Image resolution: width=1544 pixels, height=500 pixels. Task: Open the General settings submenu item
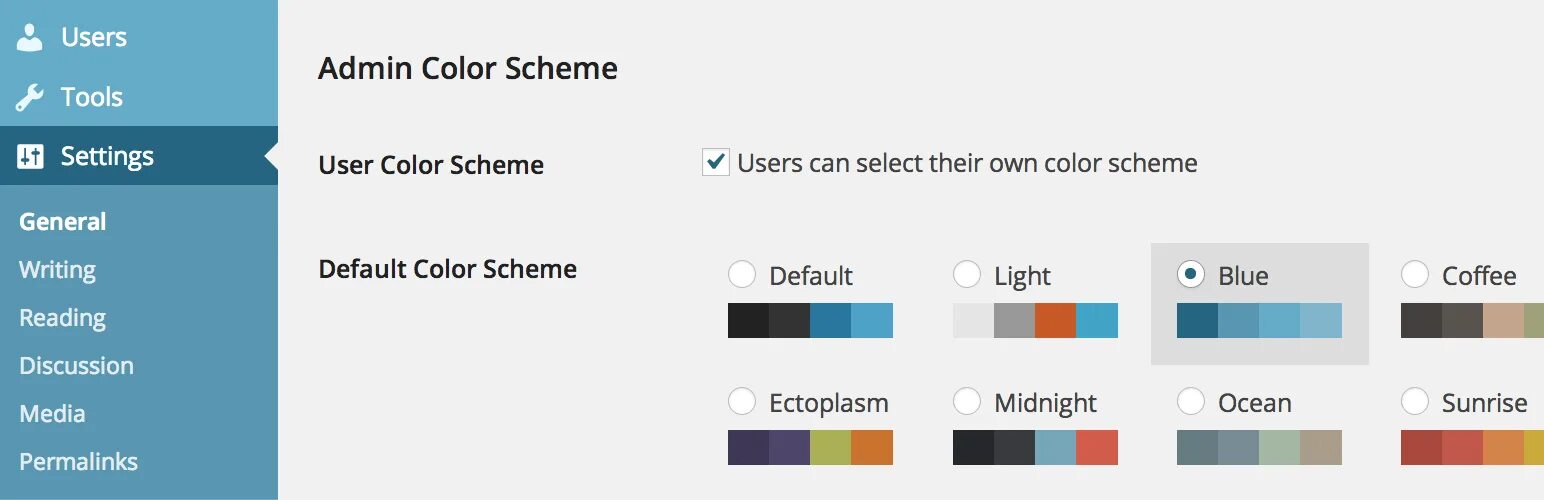62,222
